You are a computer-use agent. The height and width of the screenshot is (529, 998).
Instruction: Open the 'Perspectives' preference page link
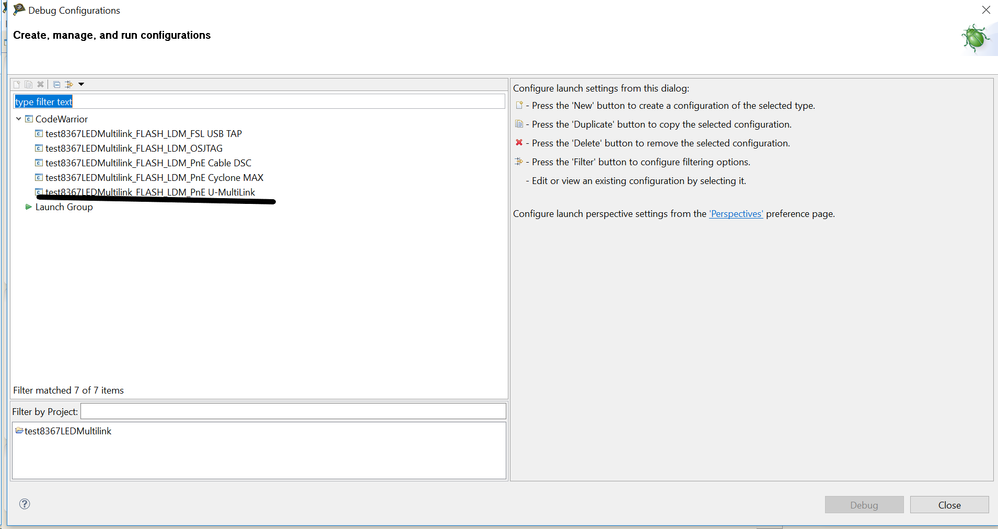736,214
